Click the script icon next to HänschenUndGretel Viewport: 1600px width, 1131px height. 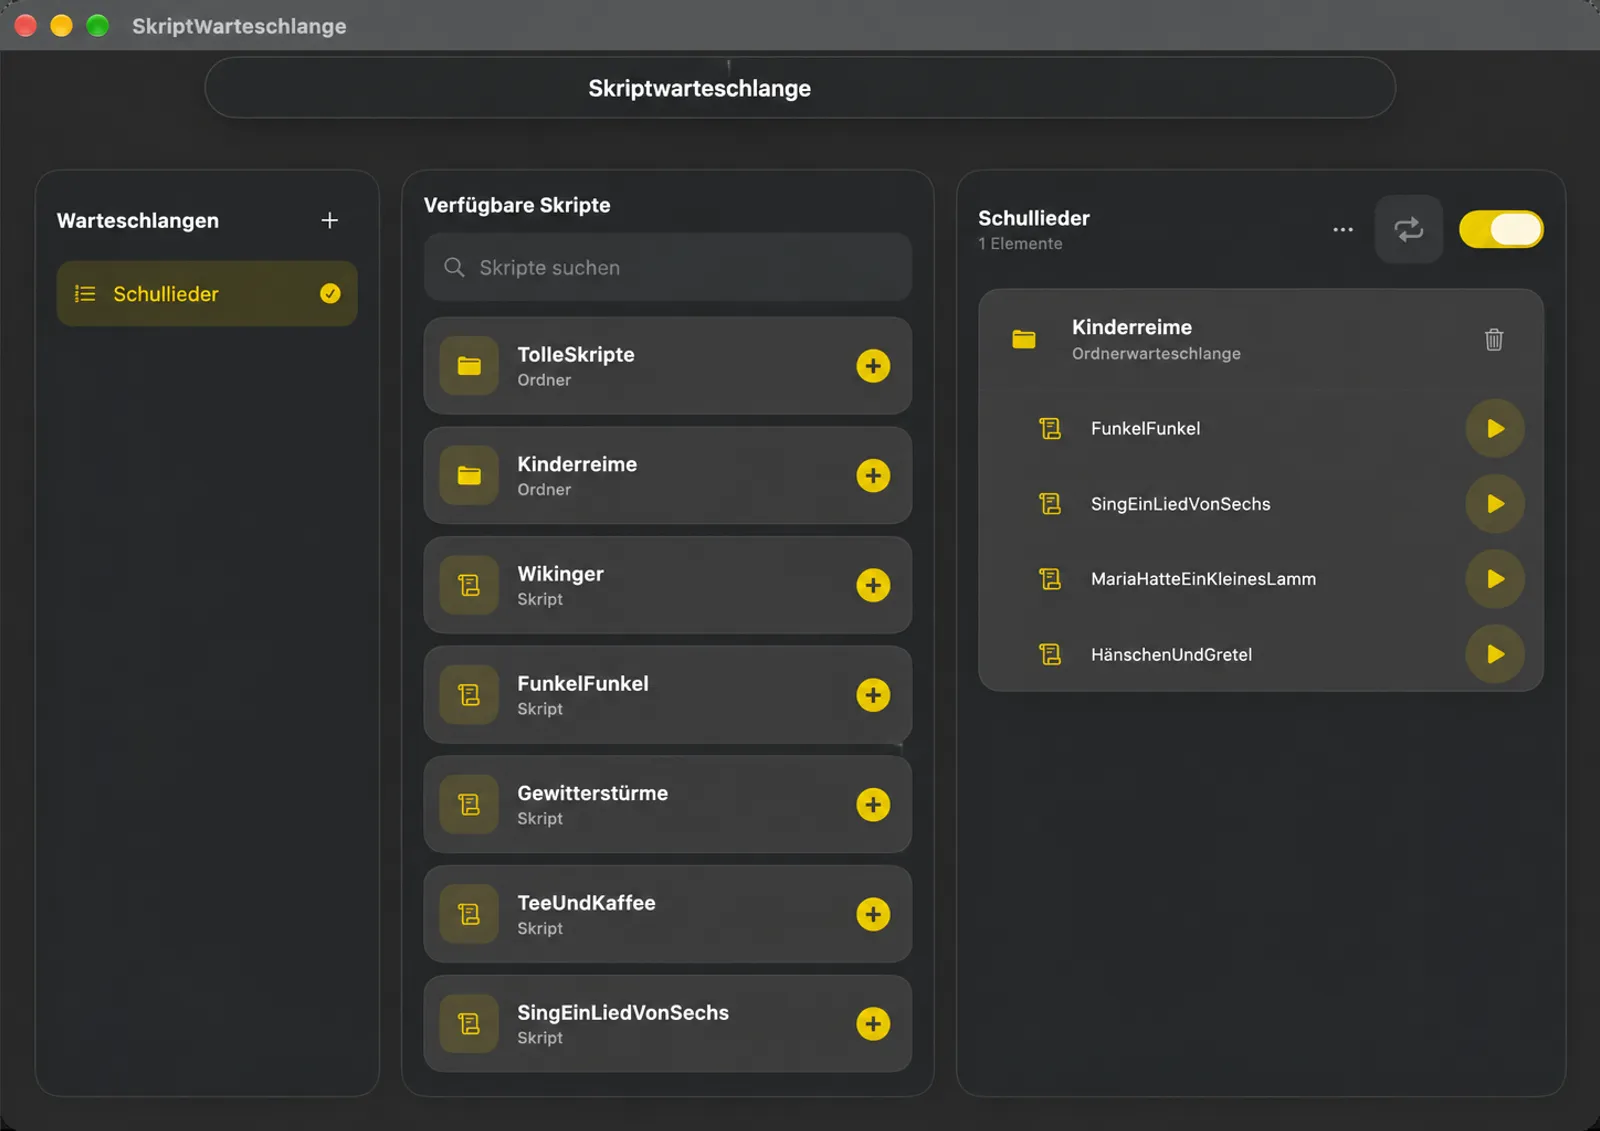pyautogui.click(x=1050, y=655)
